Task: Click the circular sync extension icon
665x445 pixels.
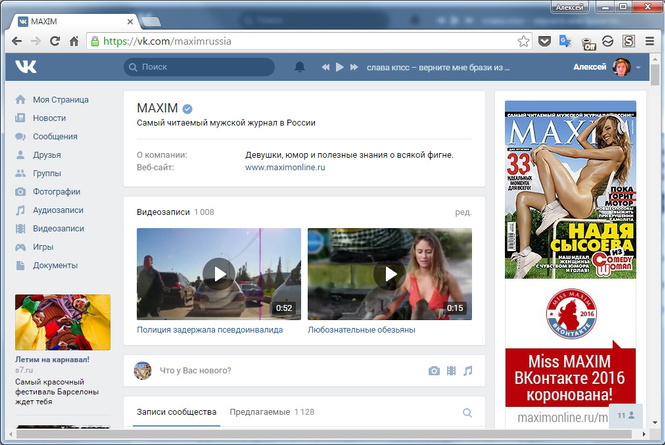Action: [x=608, y=41]
